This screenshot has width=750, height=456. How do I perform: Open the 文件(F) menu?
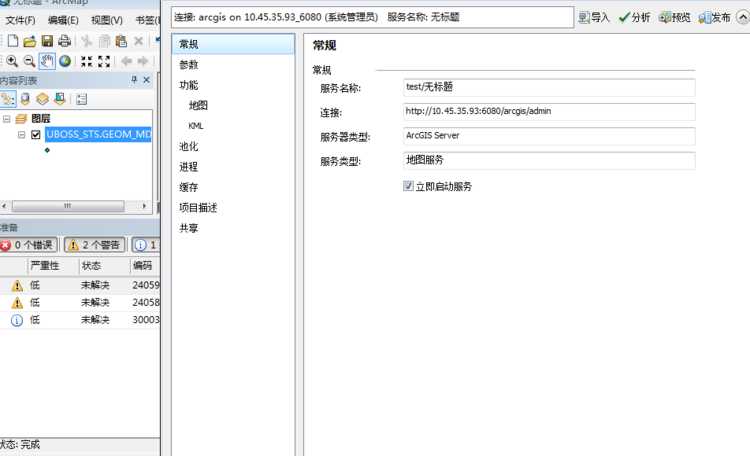click(20, 20)
